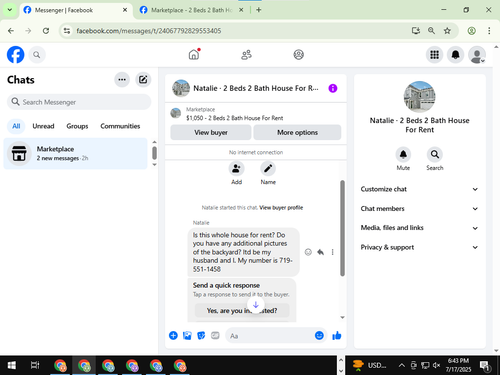Image resolution: width=500 pixels, height=375 pixels.
Task: Go to the Home feed icon
Action: 194,54
